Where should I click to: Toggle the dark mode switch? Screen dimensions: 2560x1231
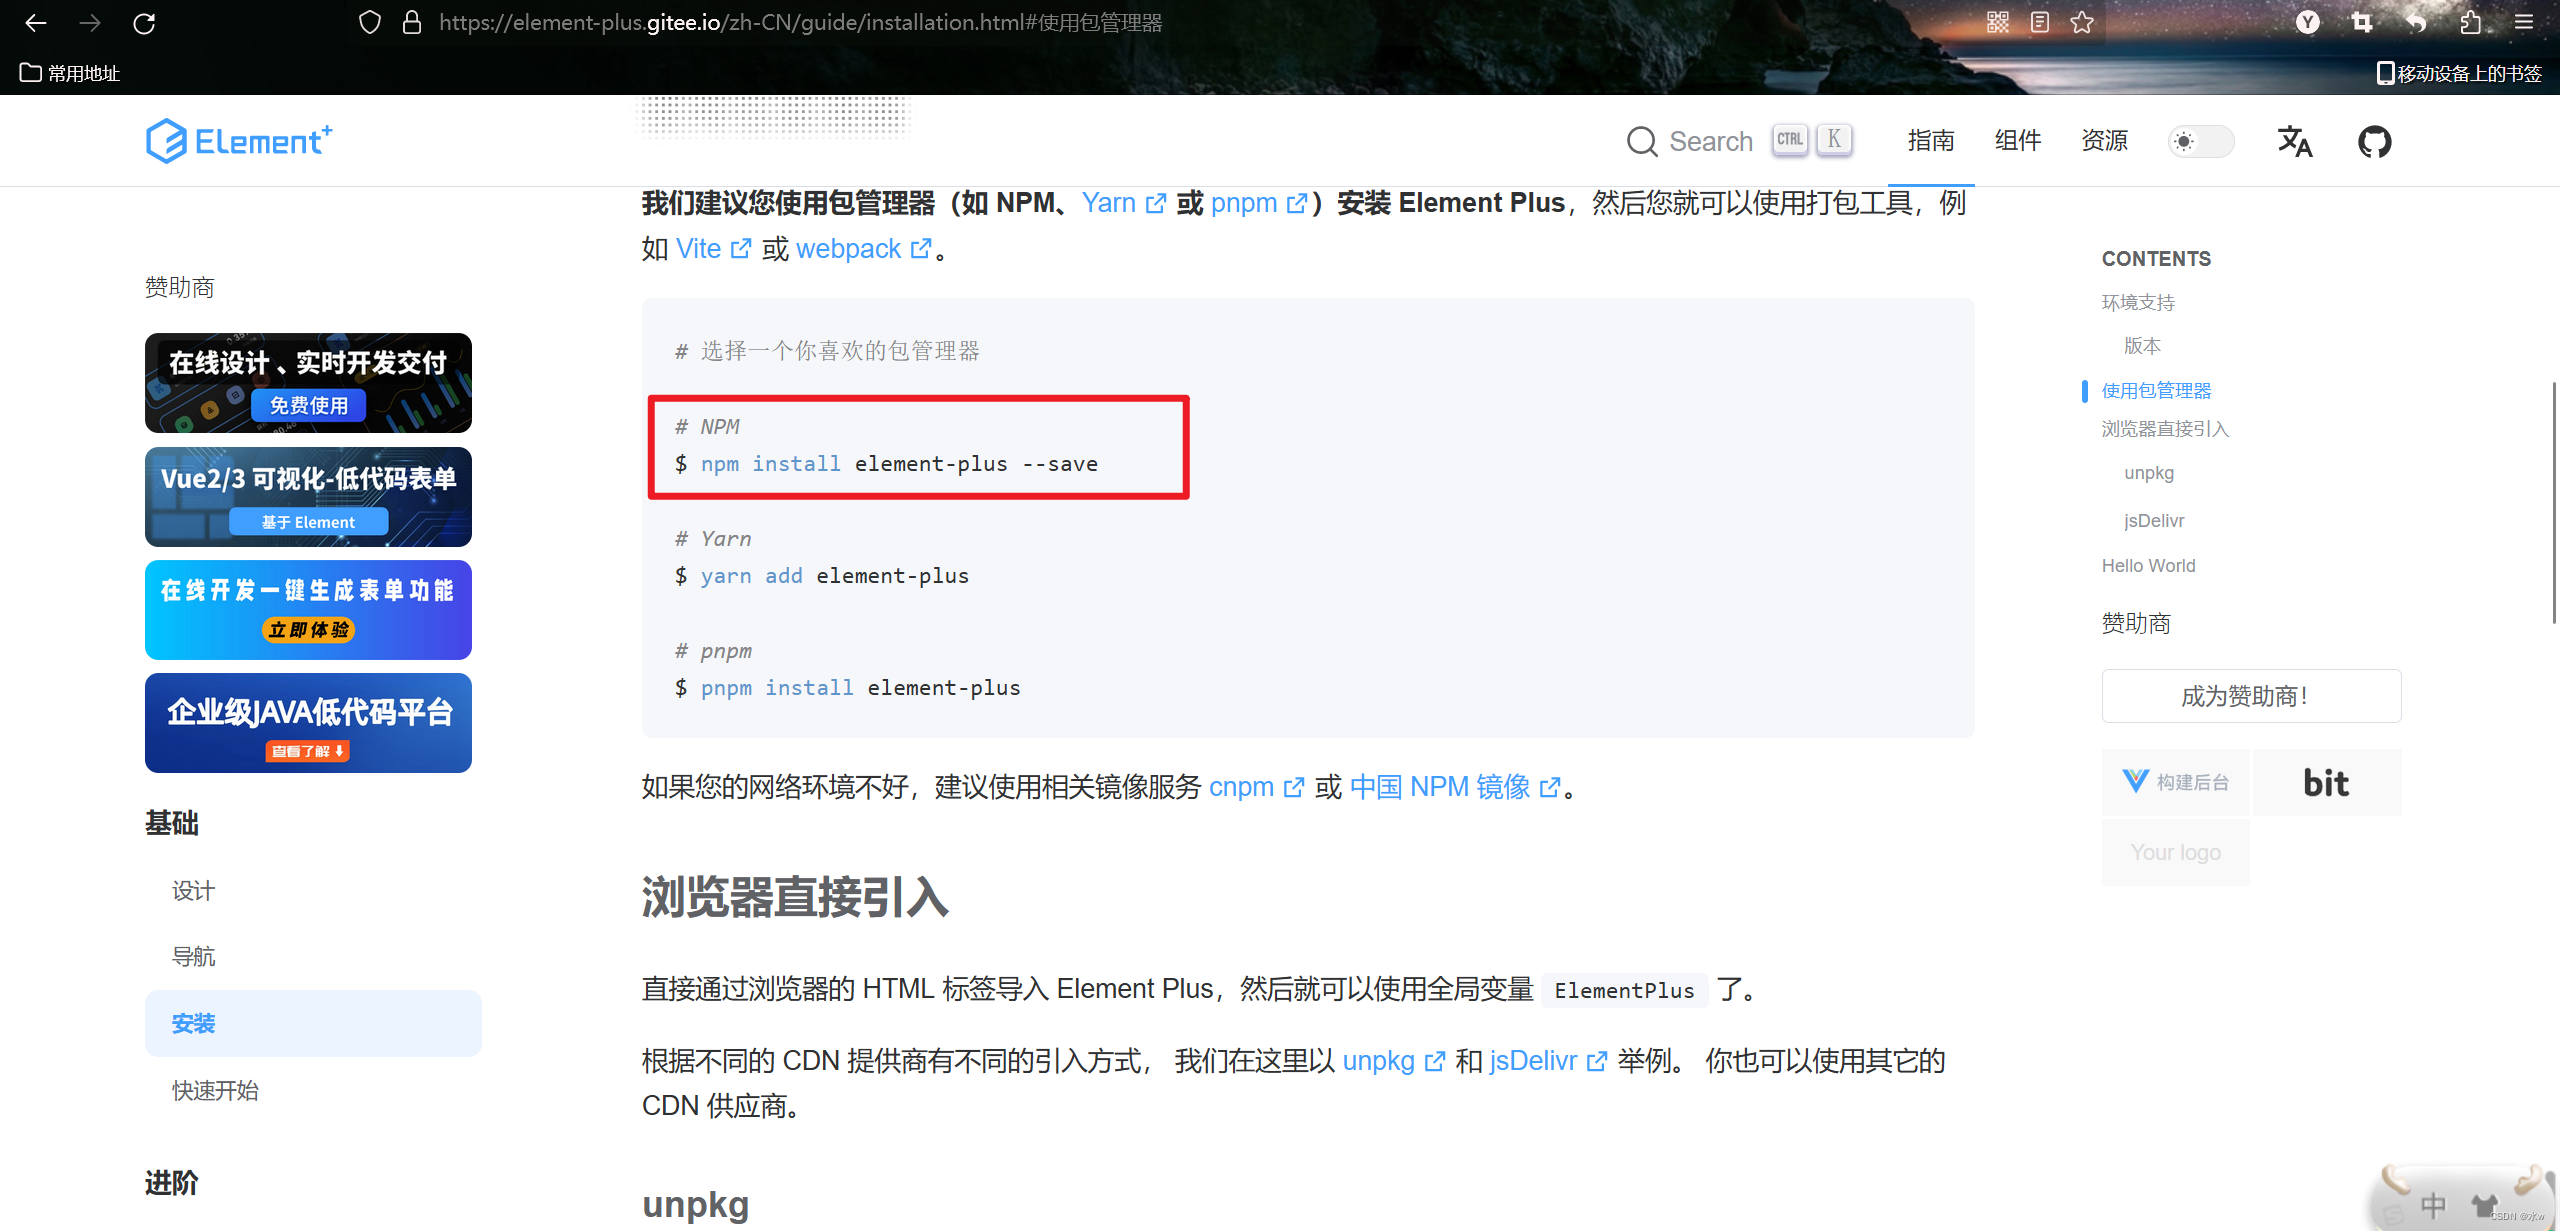[2201, 141]
